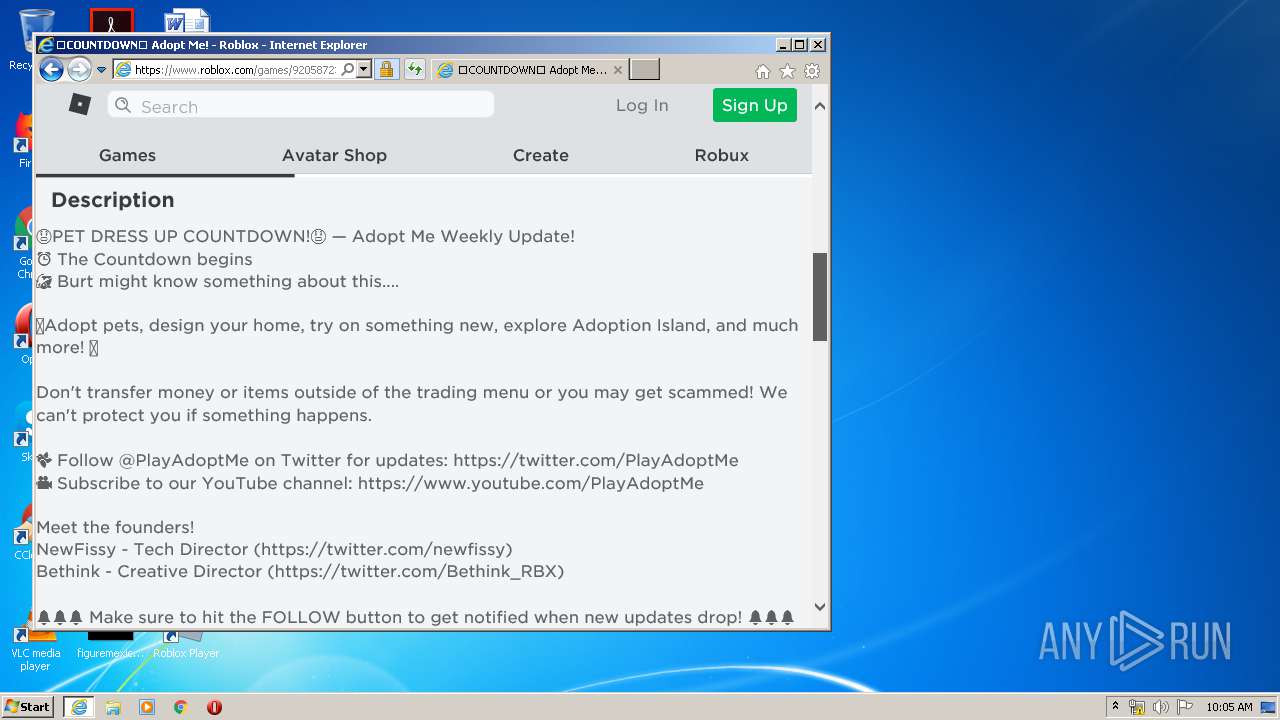Open the Internet Explorer Tools gear
Image resolution: width=1280 pixels, height=720 pixels.
tap(812, 71)
